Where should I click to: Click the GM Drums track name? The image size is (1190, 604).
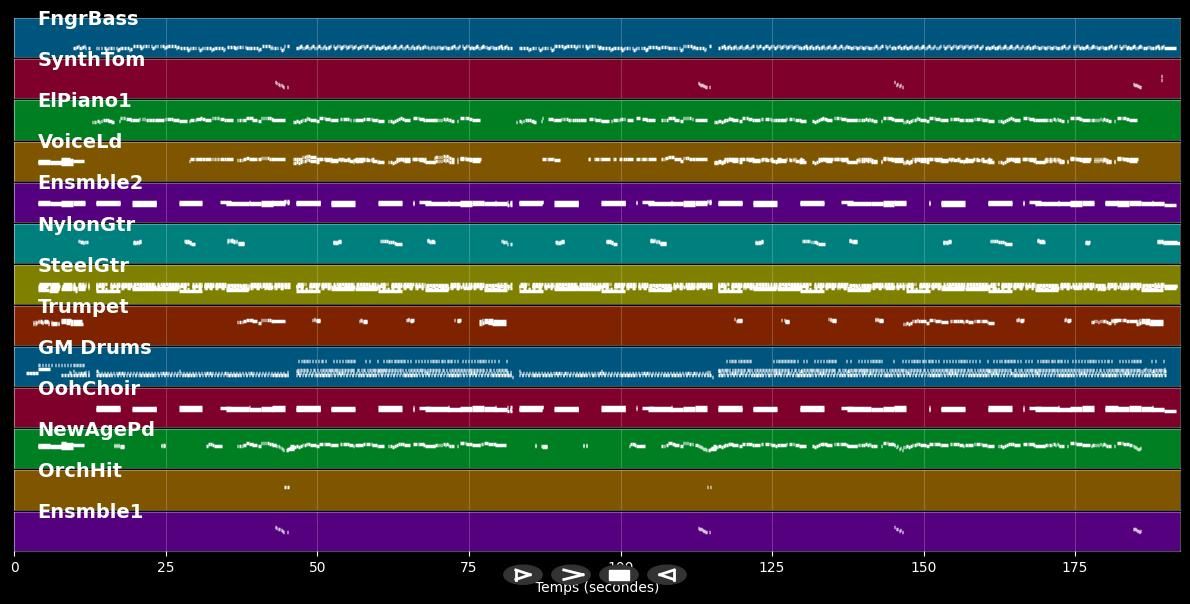(94, 348)
